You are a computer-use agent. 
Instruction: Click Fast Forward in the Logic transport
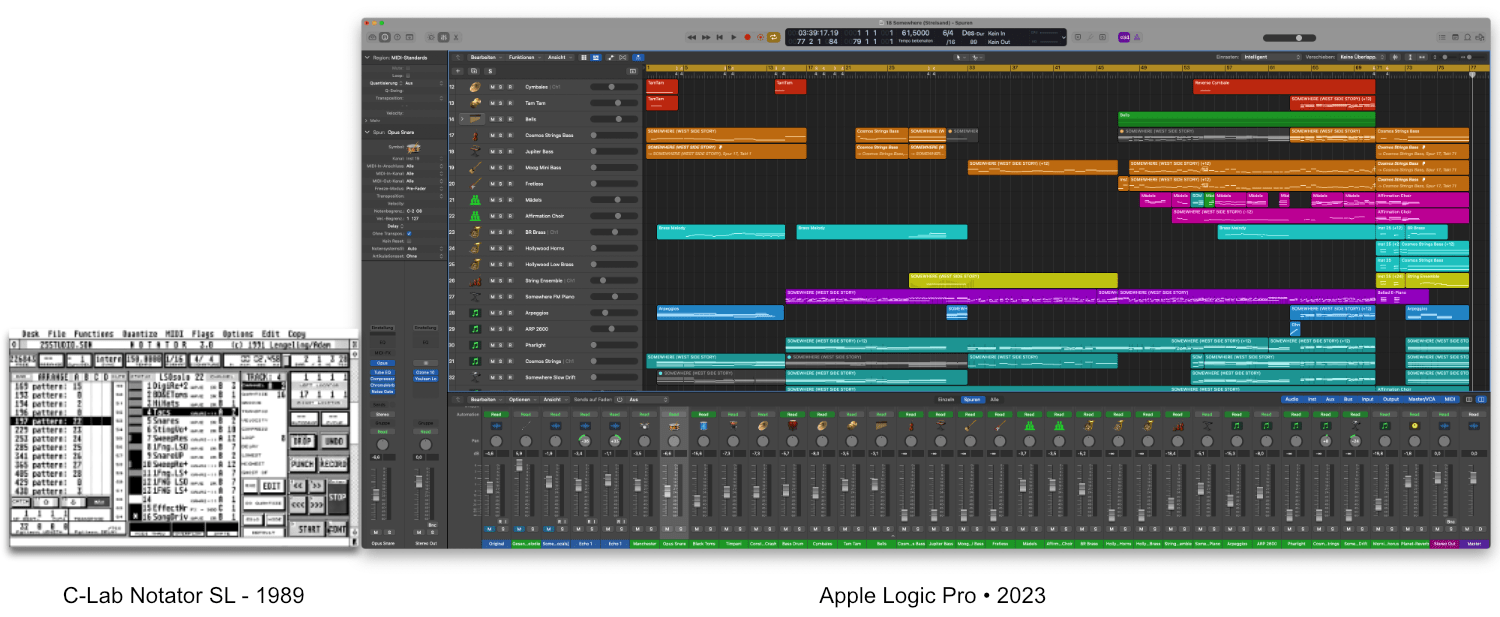(706, 37)
